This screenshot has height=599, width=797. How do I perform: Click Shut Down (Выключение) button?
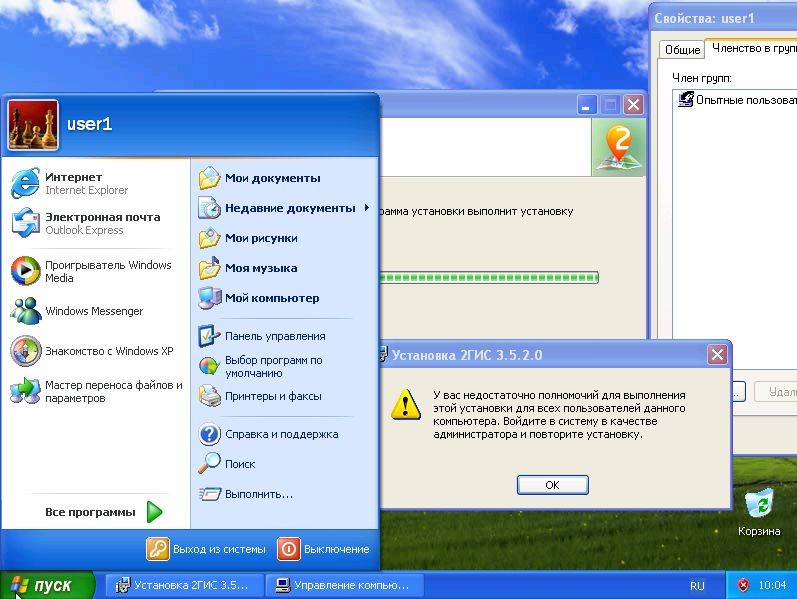[x=324, y=549]
